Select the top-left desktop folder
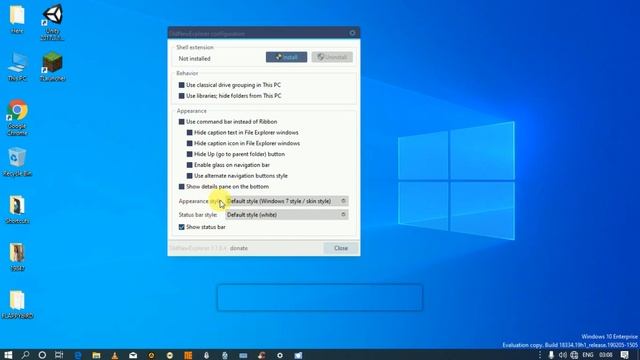 [17, 19]
